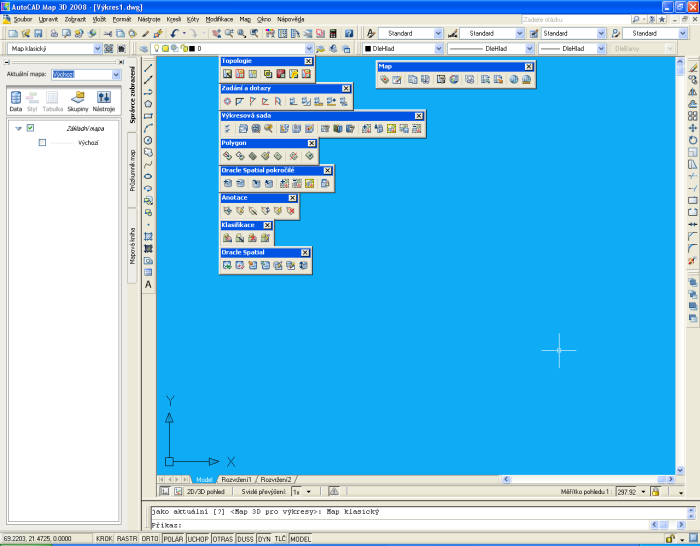Click the black color swatch beside DleHlad
Image resolution: width=700 pixels, height=546 pixels.
(x=368, y=49)
